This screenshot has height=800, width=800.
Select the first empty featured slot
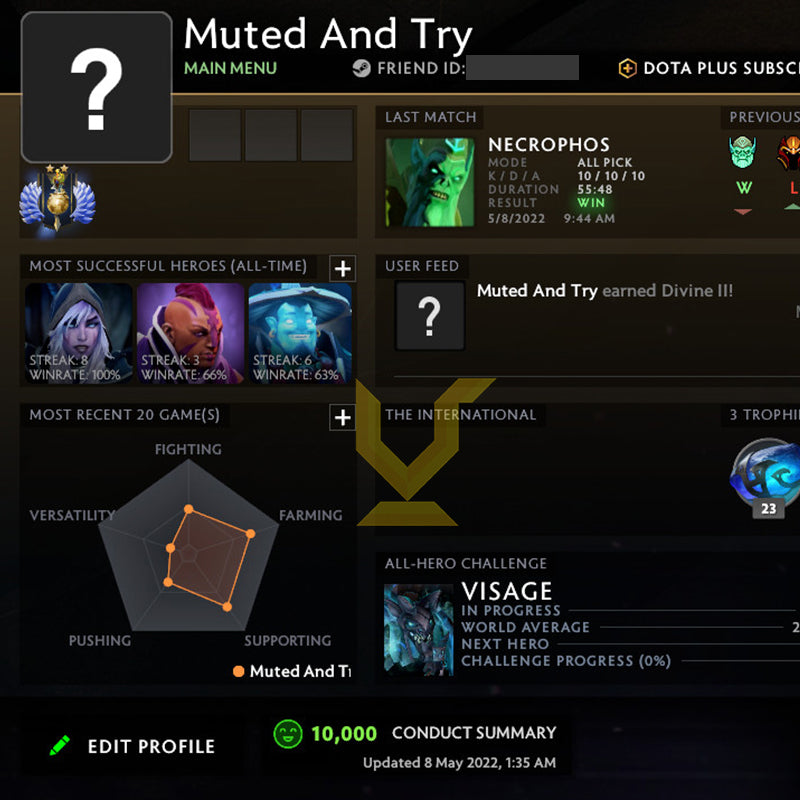click(x=215, y=135)
